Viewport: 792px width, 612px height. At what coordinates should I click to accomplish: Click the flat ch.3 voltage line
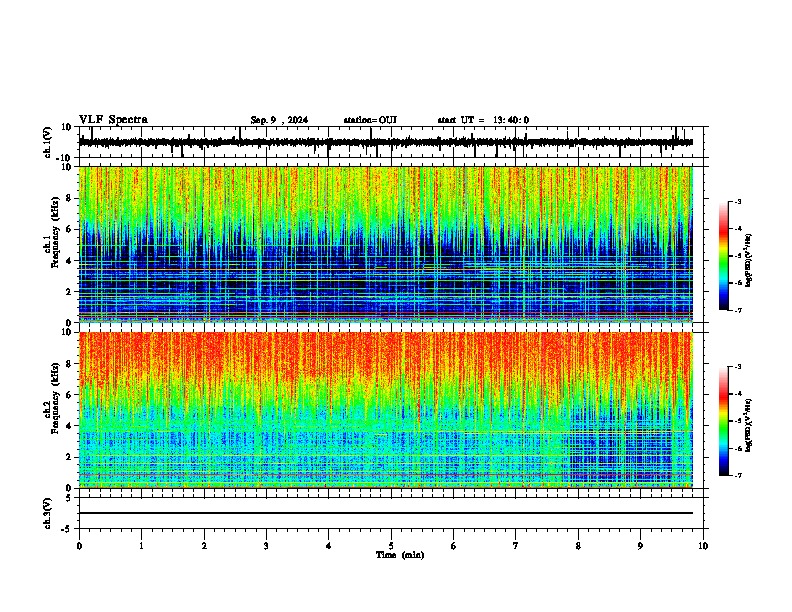(386, 513)
